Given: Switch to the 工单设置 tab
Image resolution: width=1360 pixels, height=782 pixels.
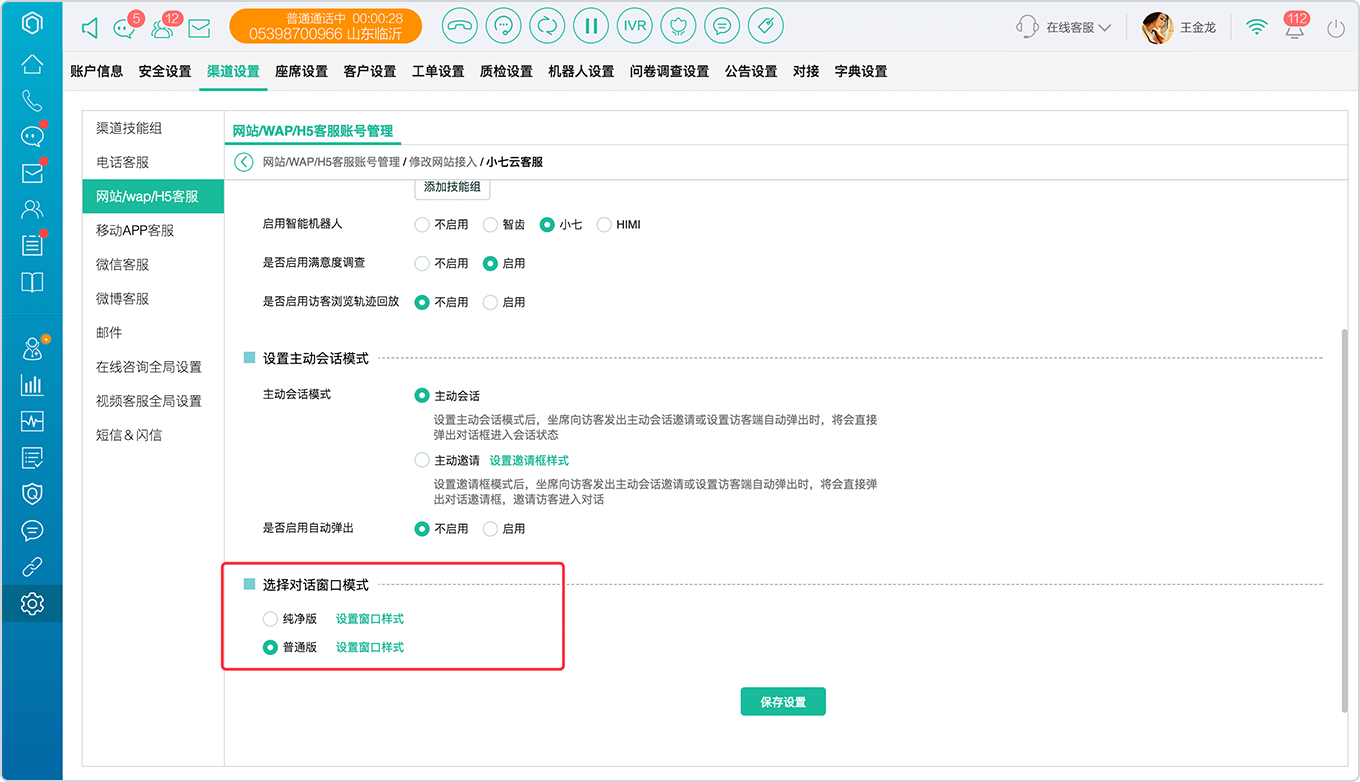Looking at the screenshot, I should click(438, 71).
